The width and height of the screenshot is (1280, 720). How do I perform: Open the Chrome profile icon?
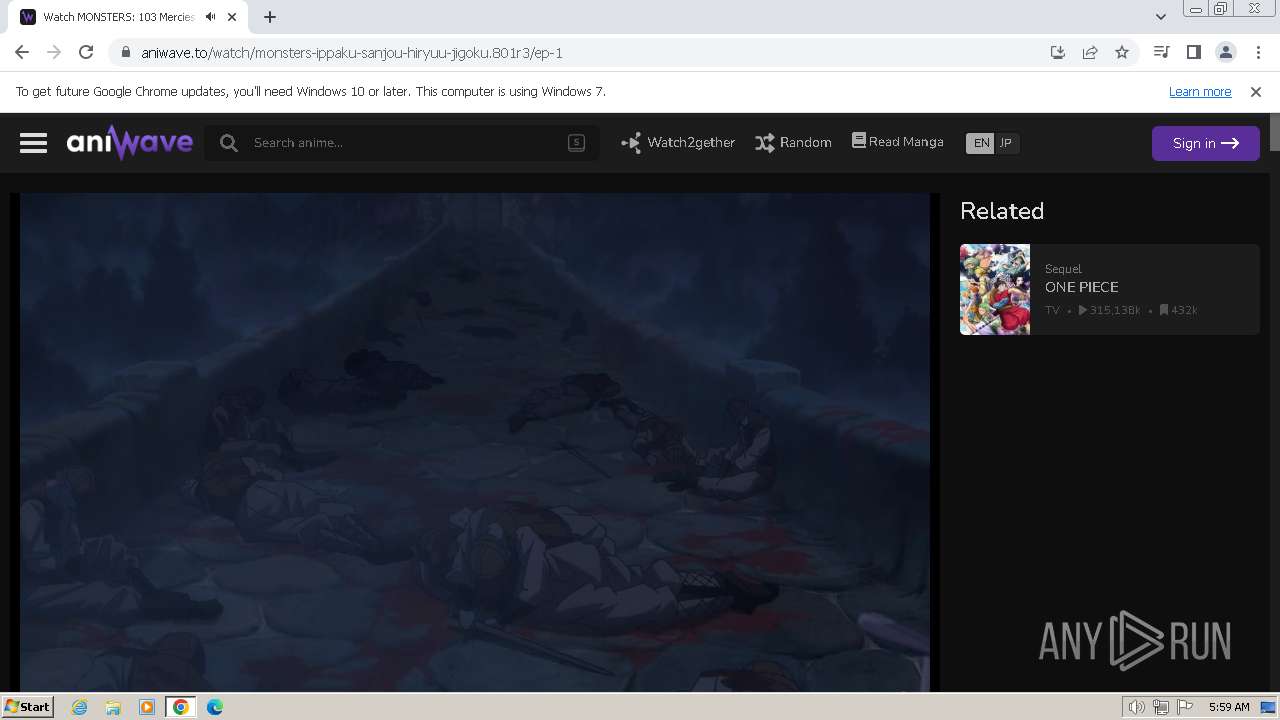[x=1226, y=52]
